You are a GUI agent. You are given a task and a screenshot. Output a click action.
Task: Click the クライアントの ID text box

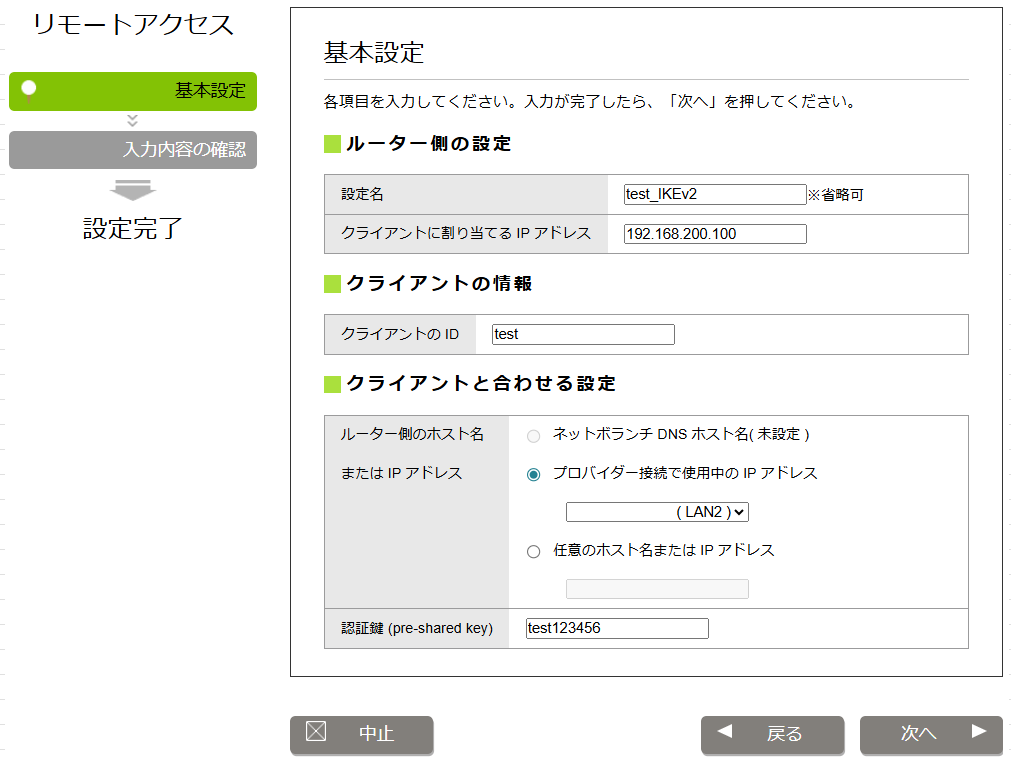583,334
